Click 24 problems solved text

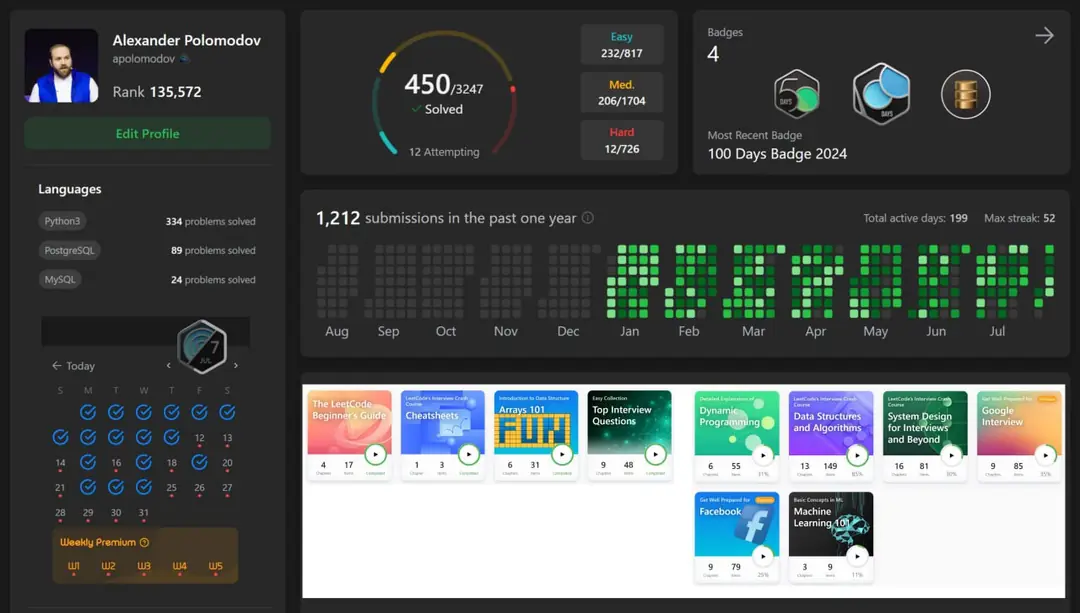[213, 280]
